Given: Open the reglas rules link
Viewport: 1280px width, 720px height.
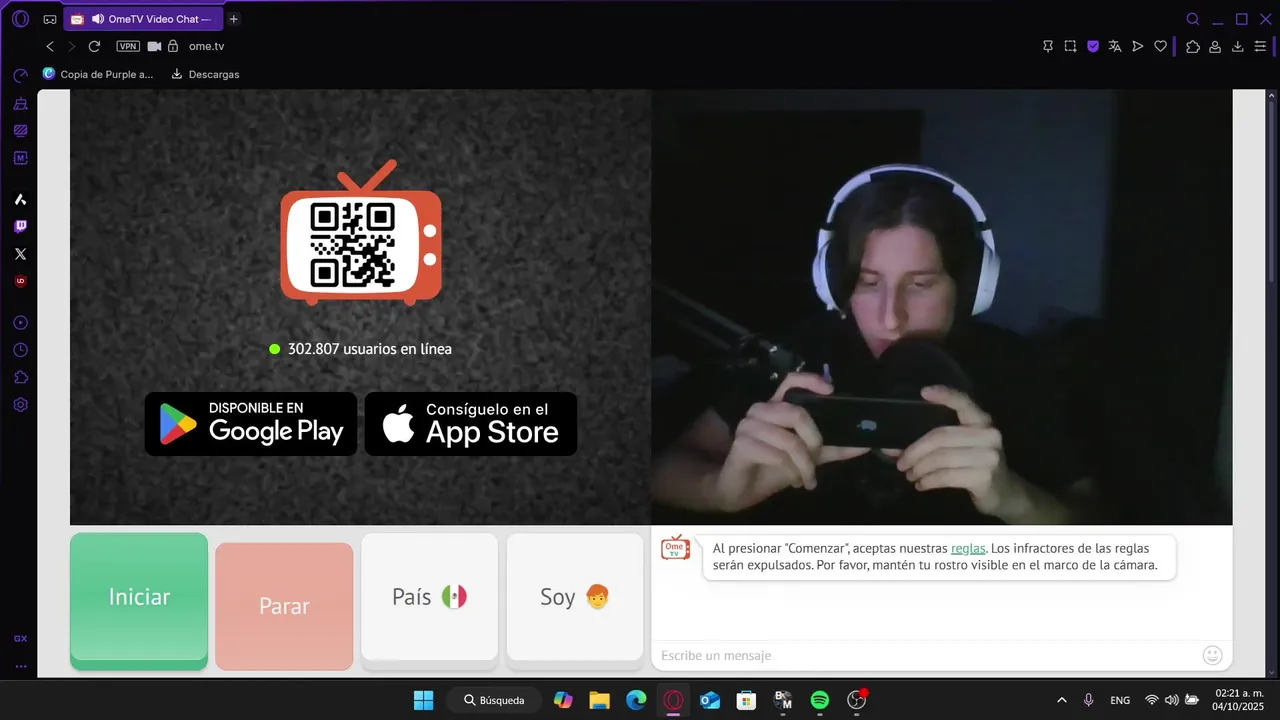Looking at the screenshot, I should pos(968,548).
